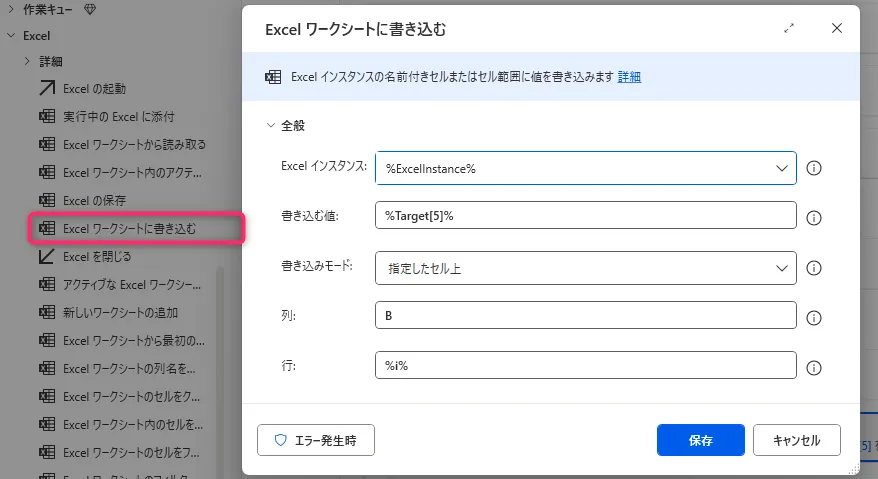Viewport: 878px width, 479px height.
Task: Click info icon beside 書き込む値 field
Action: coord(813,217)
